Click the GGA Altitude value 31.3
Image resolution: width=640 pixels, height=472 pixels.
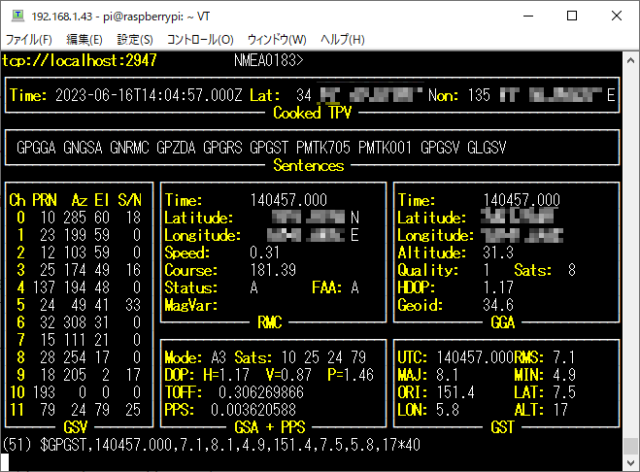(x=498, y=252)
